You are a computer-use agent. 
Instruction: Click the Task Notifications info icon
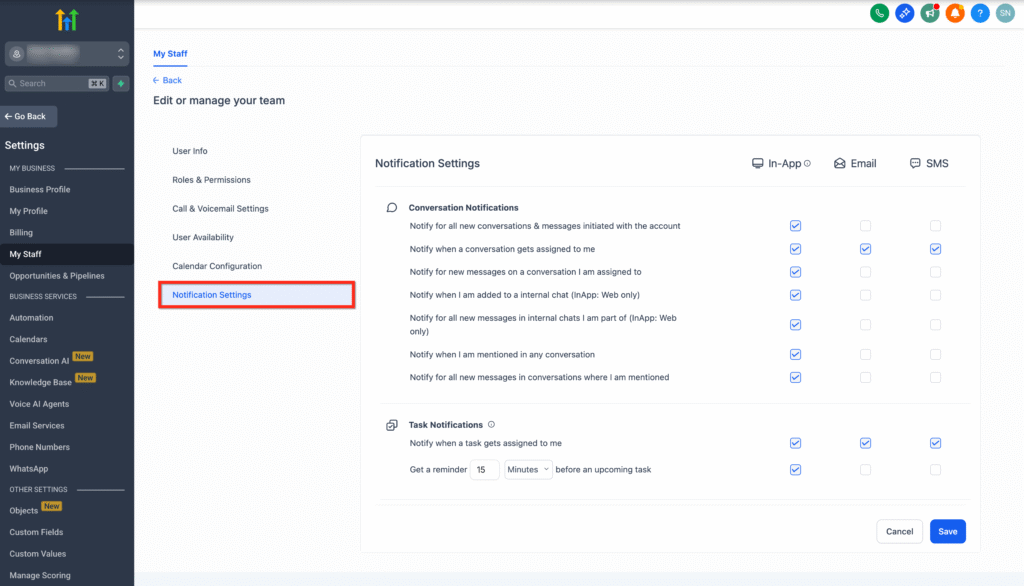[x=491, y=425]
